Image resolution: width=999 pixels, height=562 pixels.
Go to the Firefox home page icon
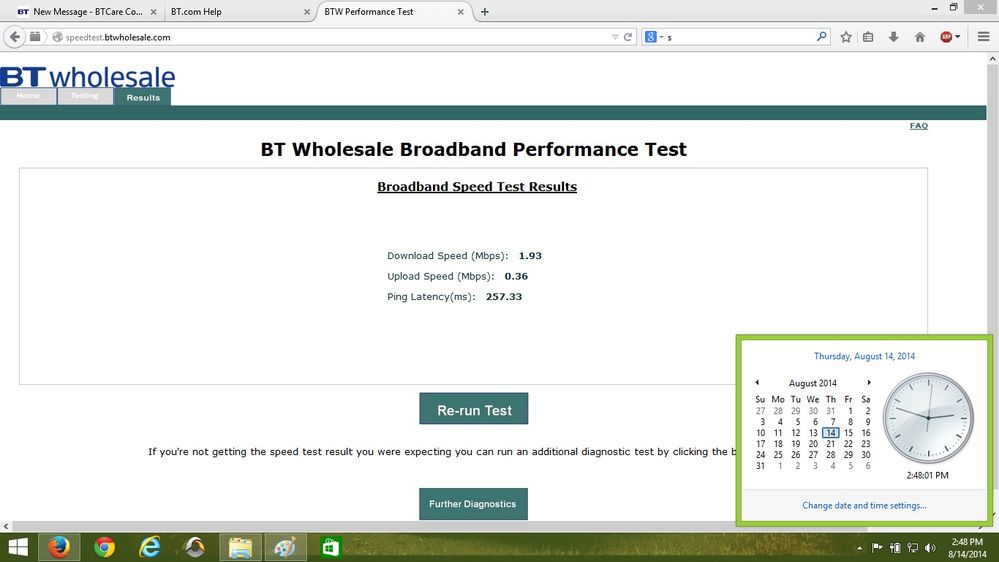tap(919, 37)
